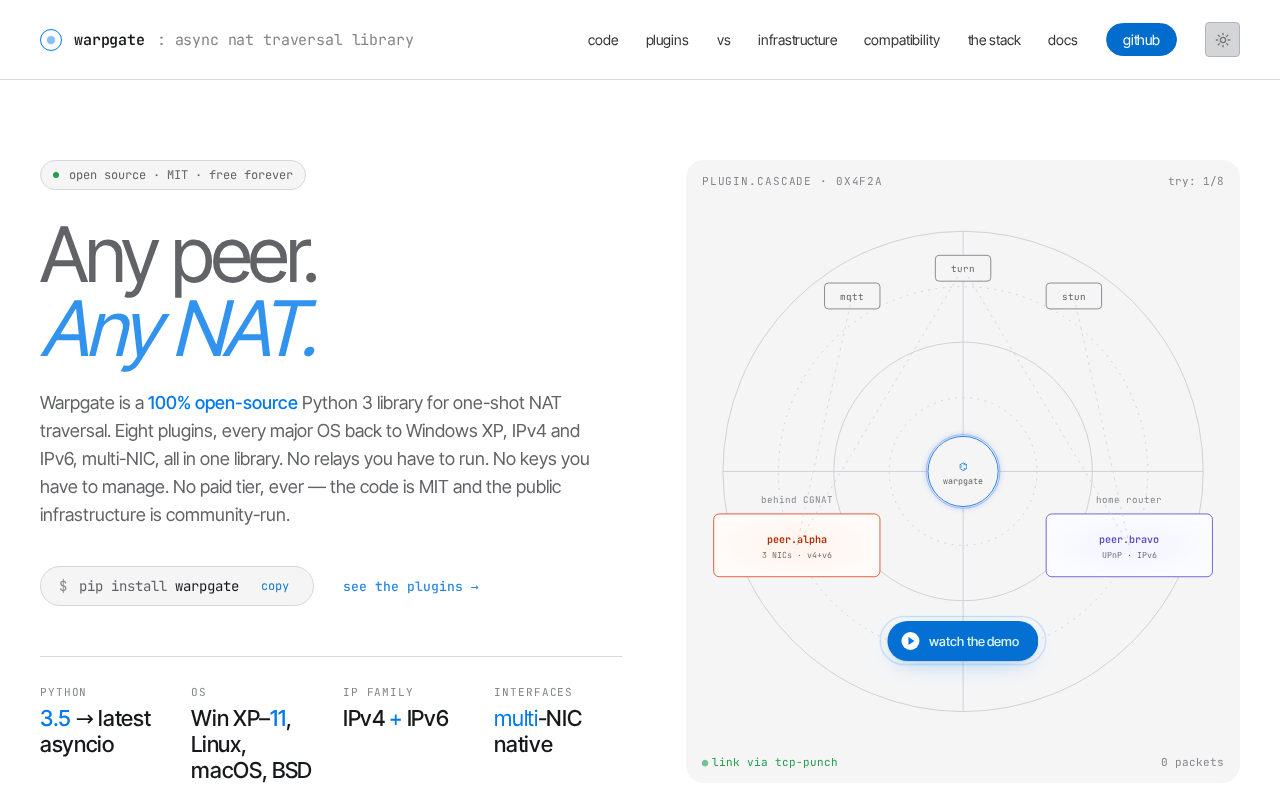Screen dimensions: 1280x800
Task: Click the warpgate logo icon
Action: click(51, 40)
